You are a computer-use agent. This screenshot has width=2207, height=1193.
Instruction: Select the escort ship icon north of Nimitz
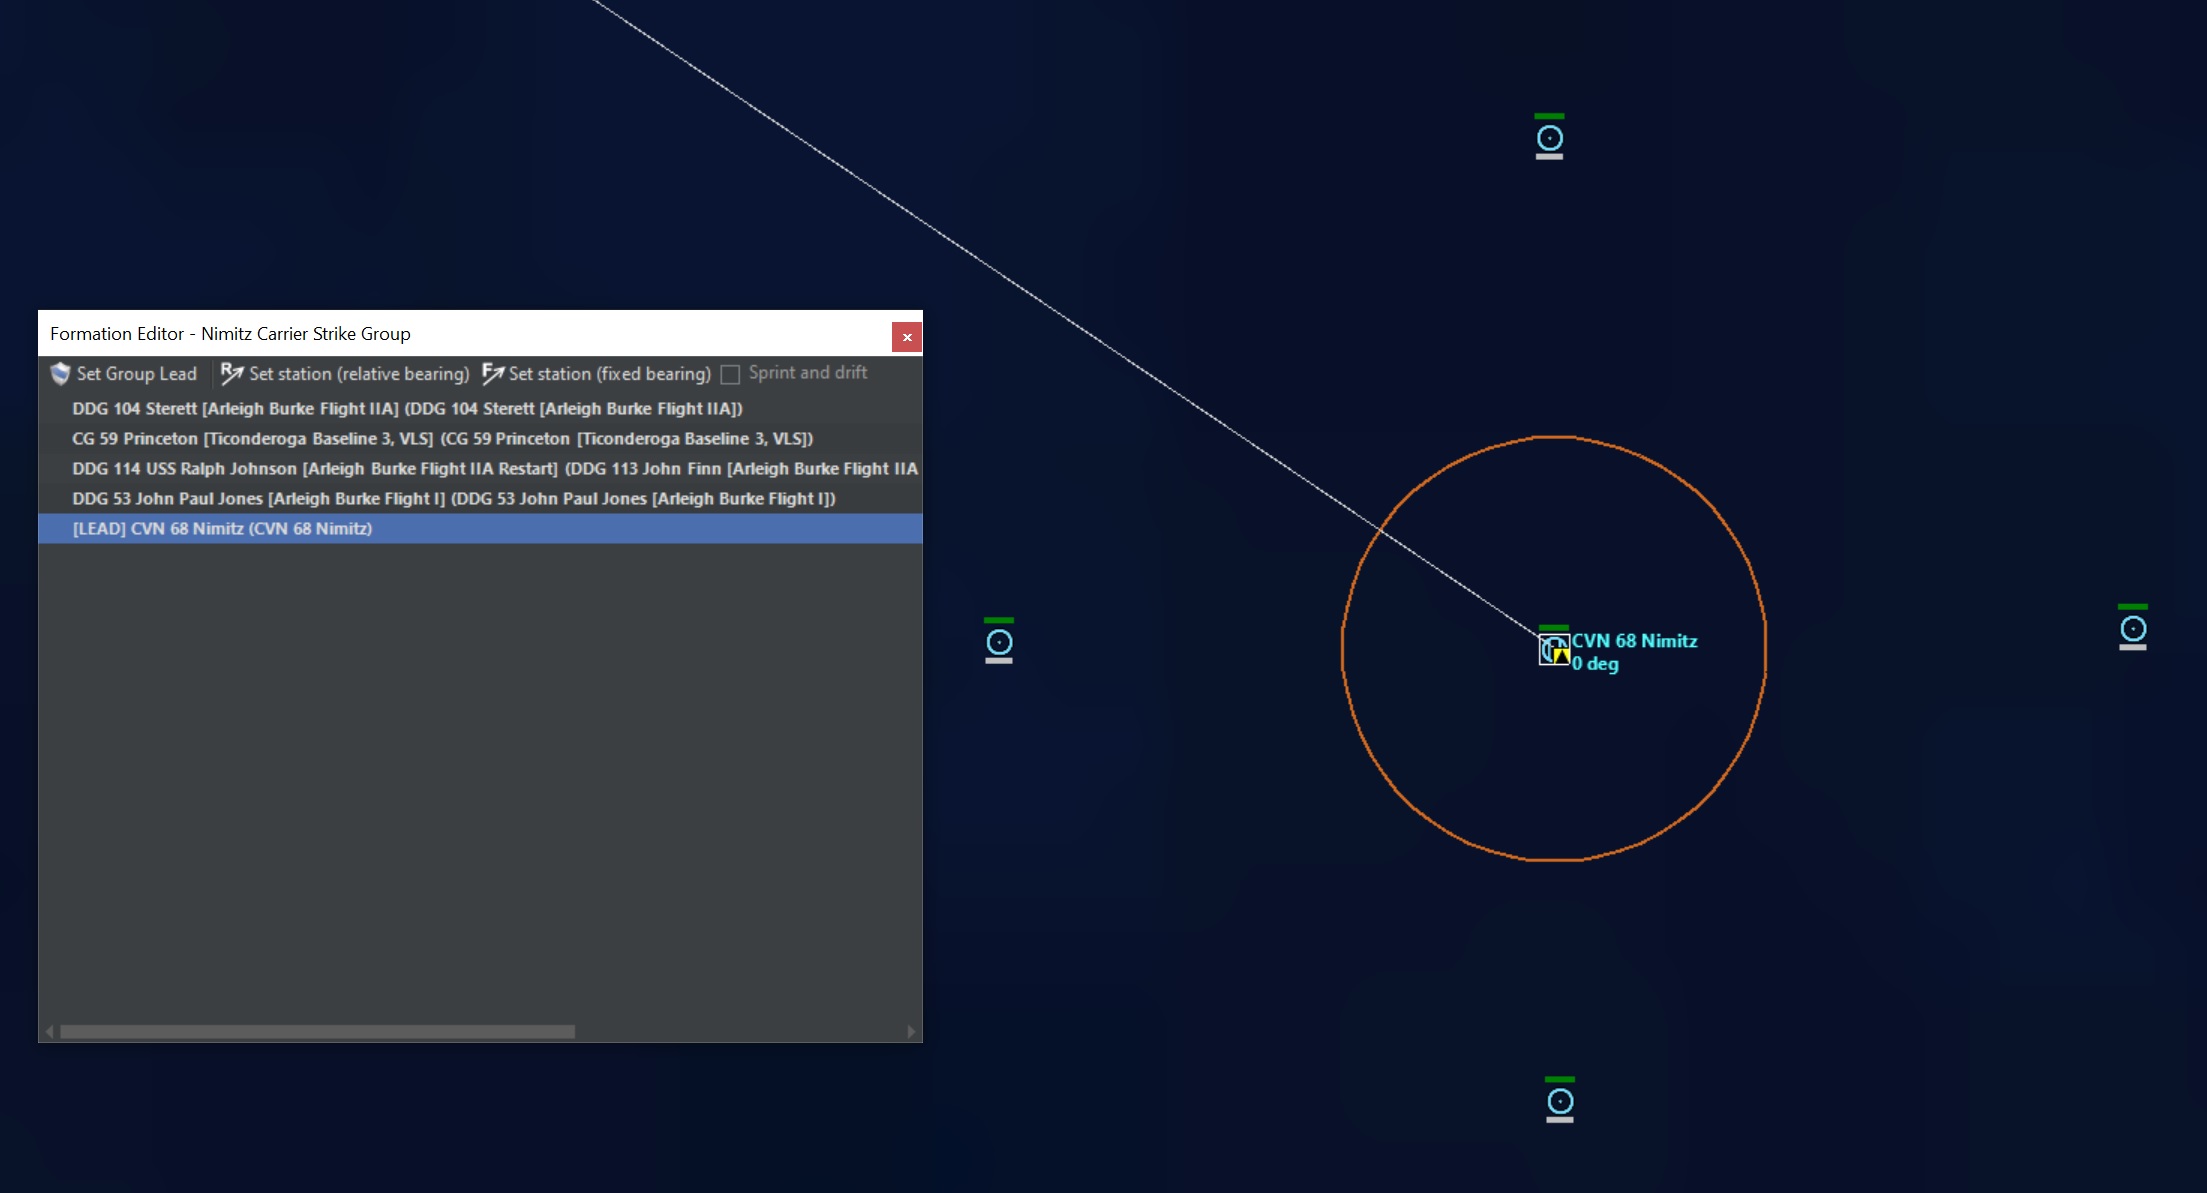(1549, 137)
